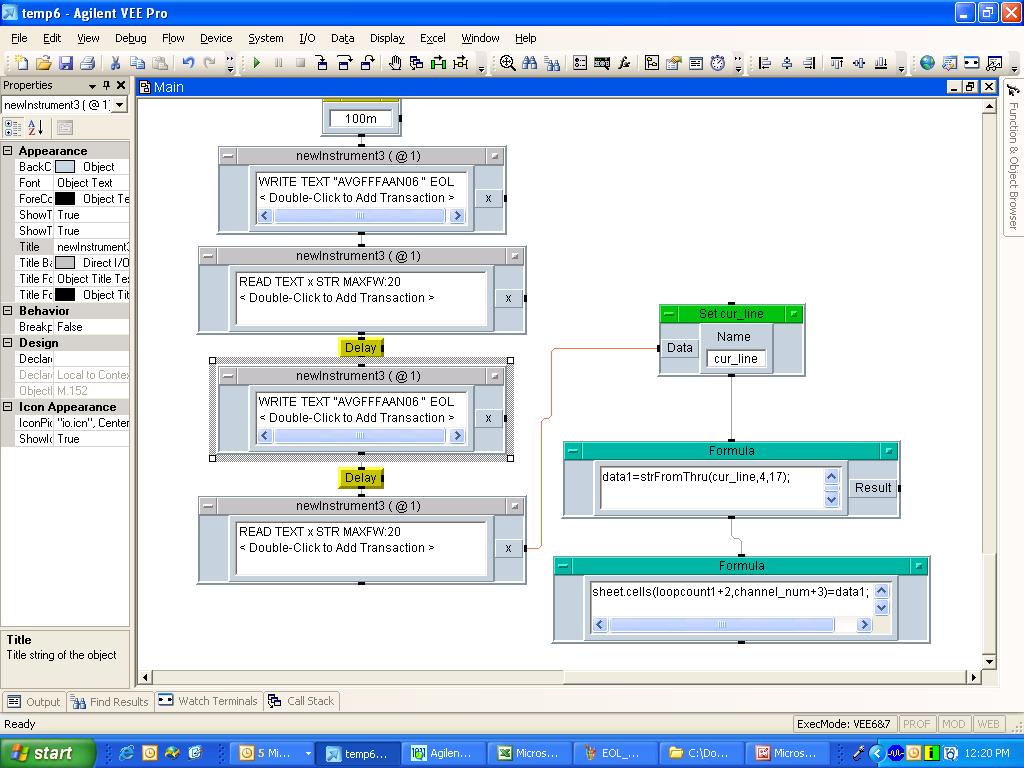Click the binoculars Find icon

tap(529, 63)
